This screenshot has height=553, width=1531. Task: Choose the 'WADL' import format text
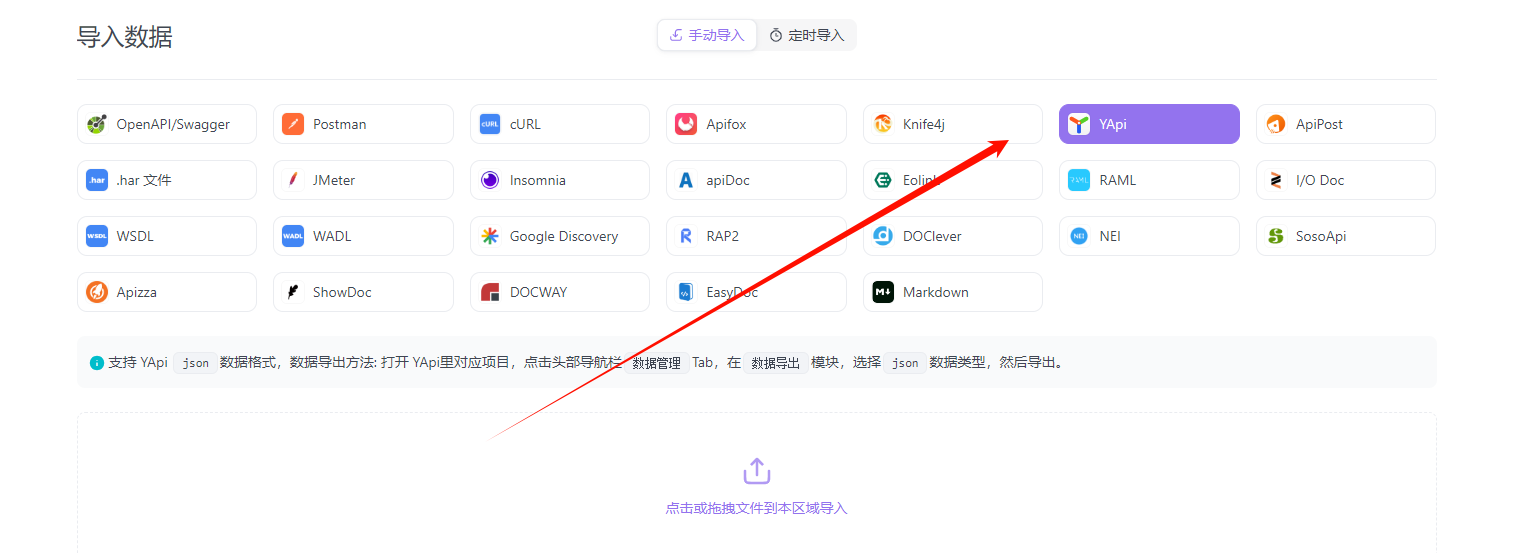click(332, 236)
